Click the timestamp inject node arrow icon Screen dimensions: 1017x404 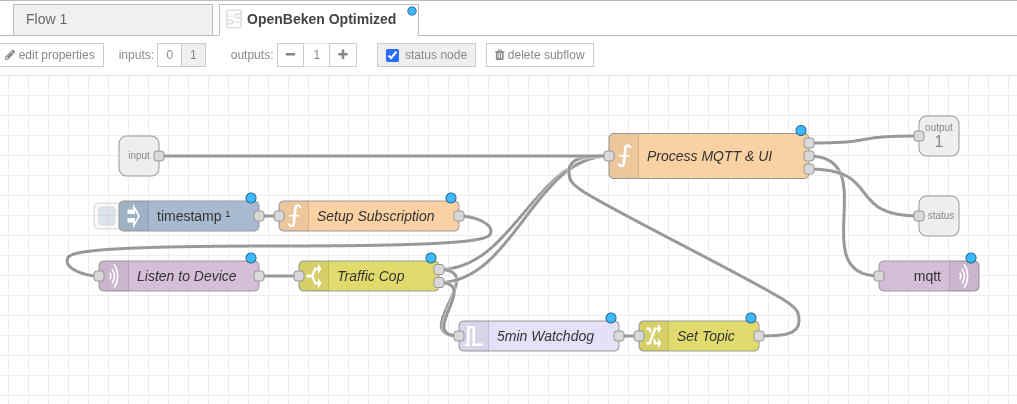pyautogui.click(x=133, y=216)
